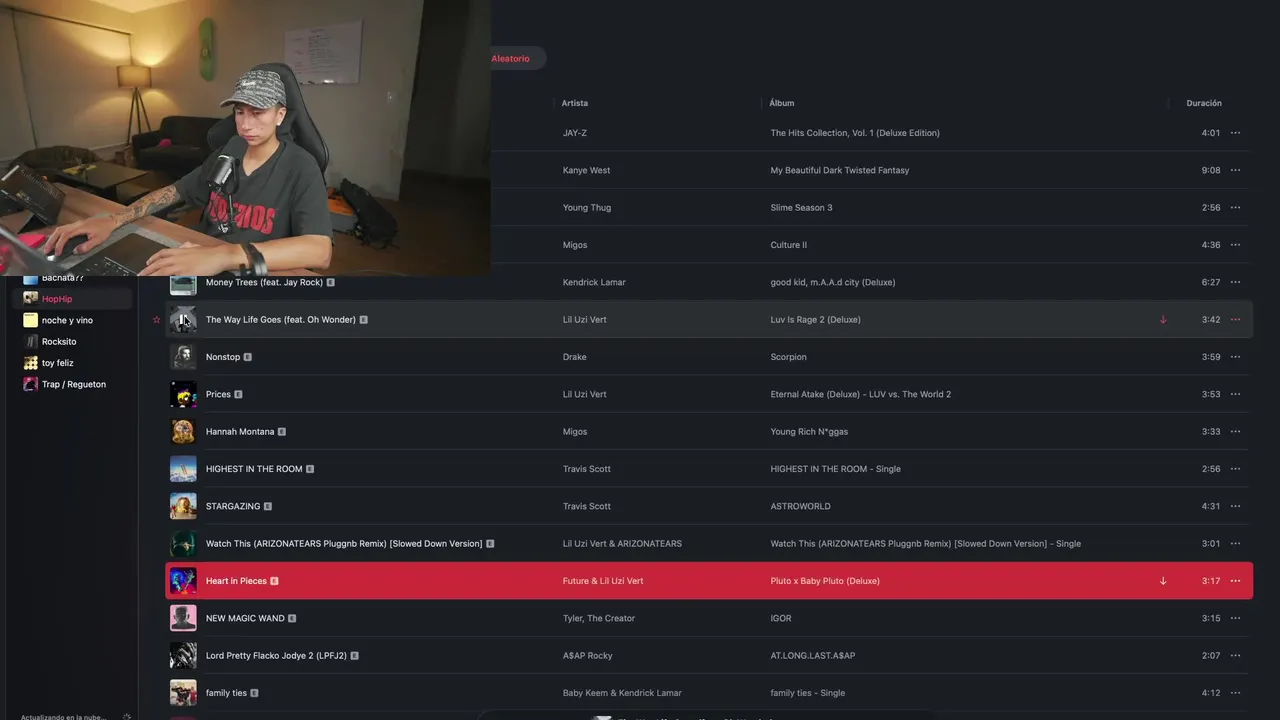Click HIGHEST IN THE ROOM album artwork
This screenshot has width=1280, height=720.
183,469
